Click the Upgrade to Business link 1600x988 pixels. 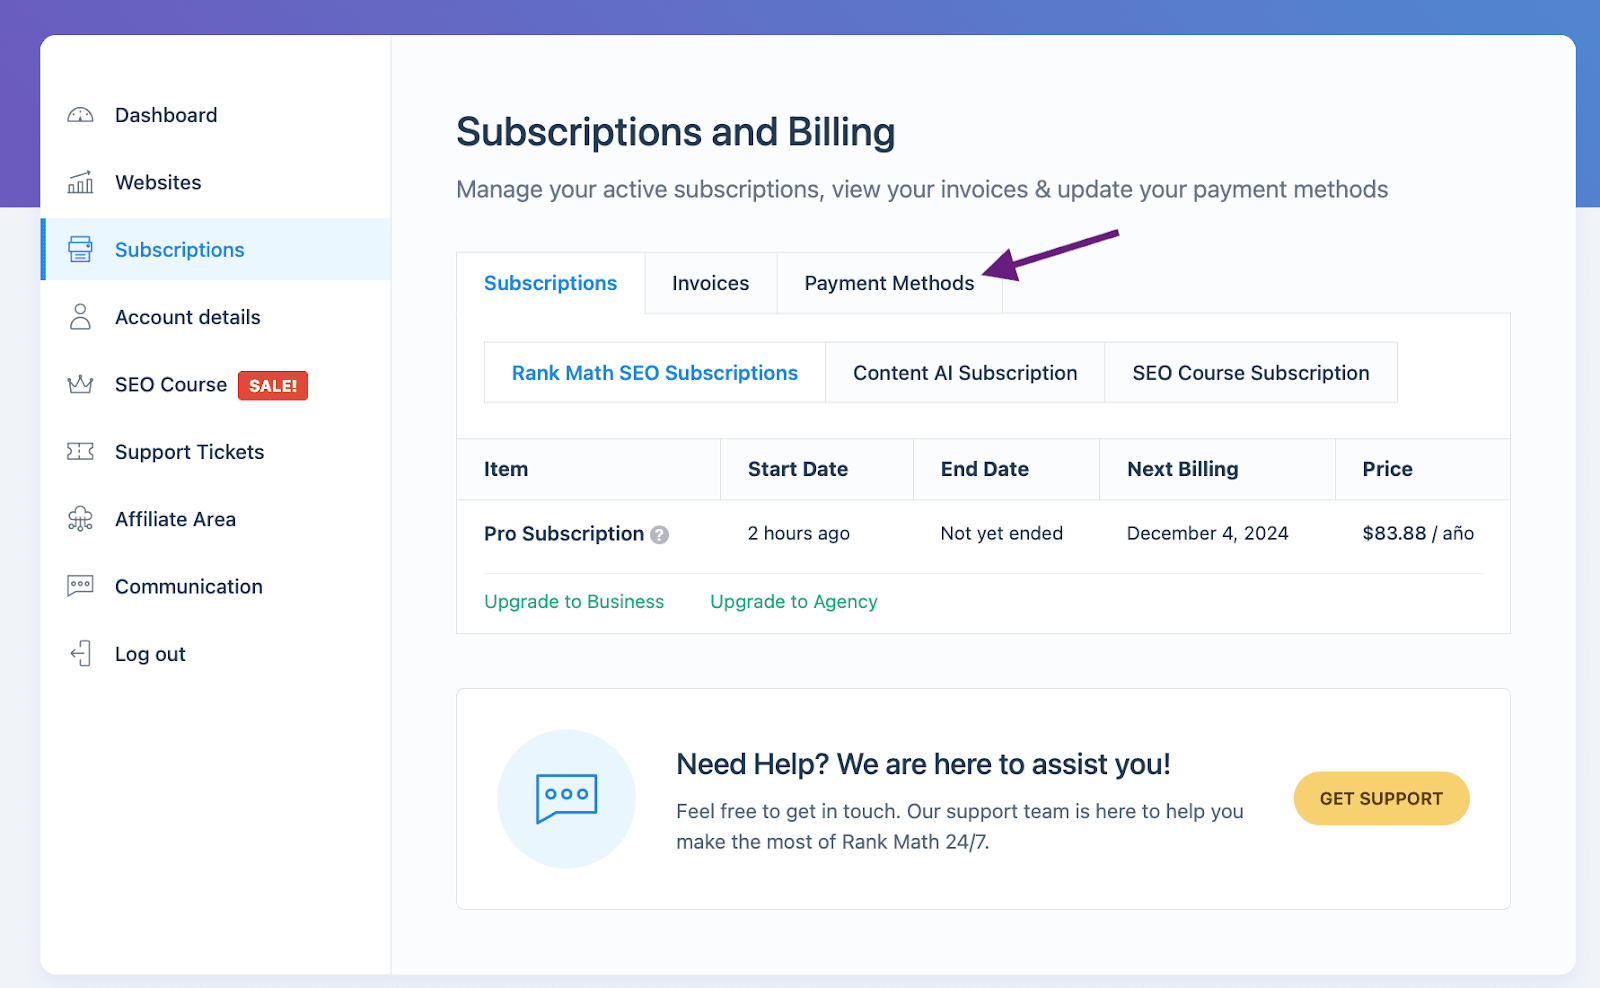coord(574,601)
